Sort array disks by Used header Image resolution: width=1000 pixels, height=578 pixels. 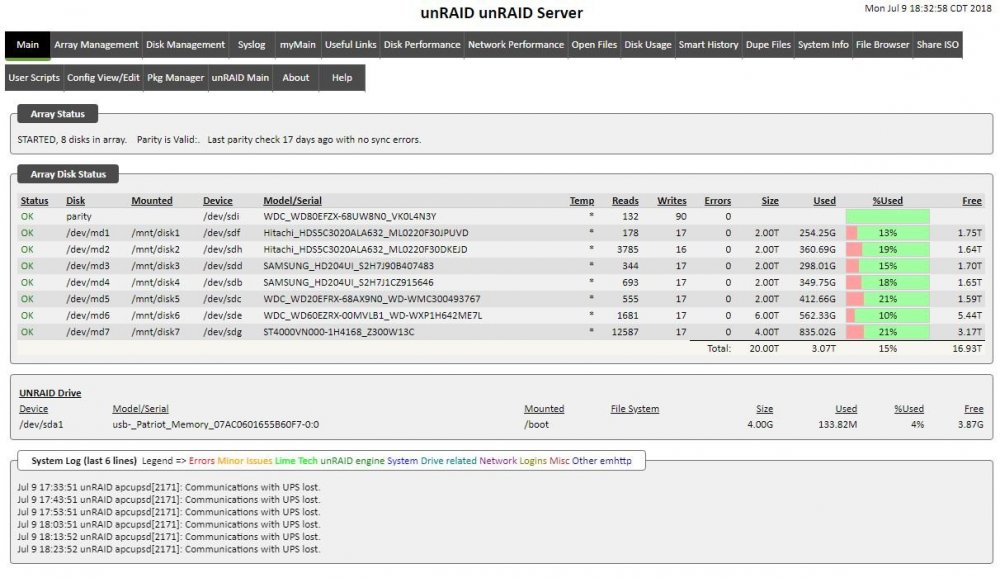pos(824,200)
